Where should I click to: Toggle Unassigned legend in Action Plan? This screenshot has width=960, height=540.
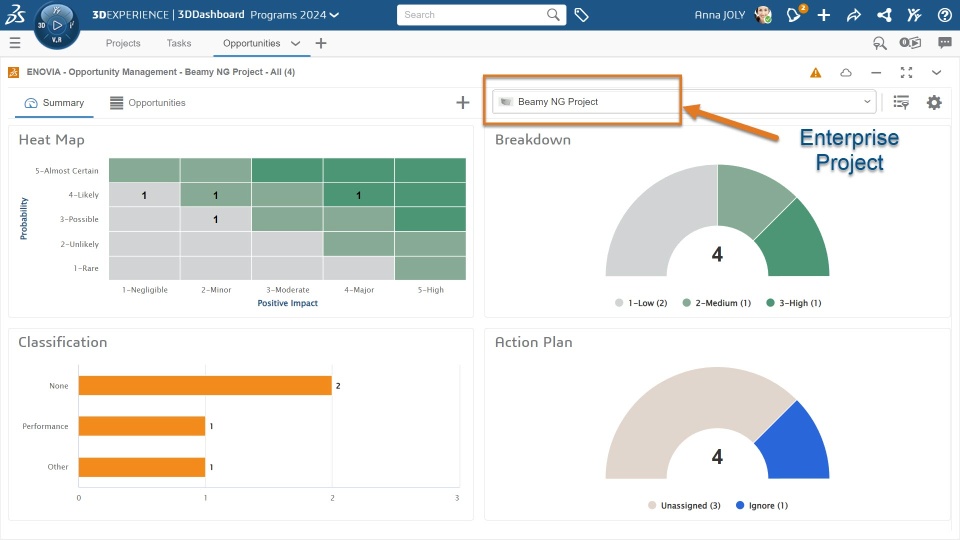pos(685,506)
